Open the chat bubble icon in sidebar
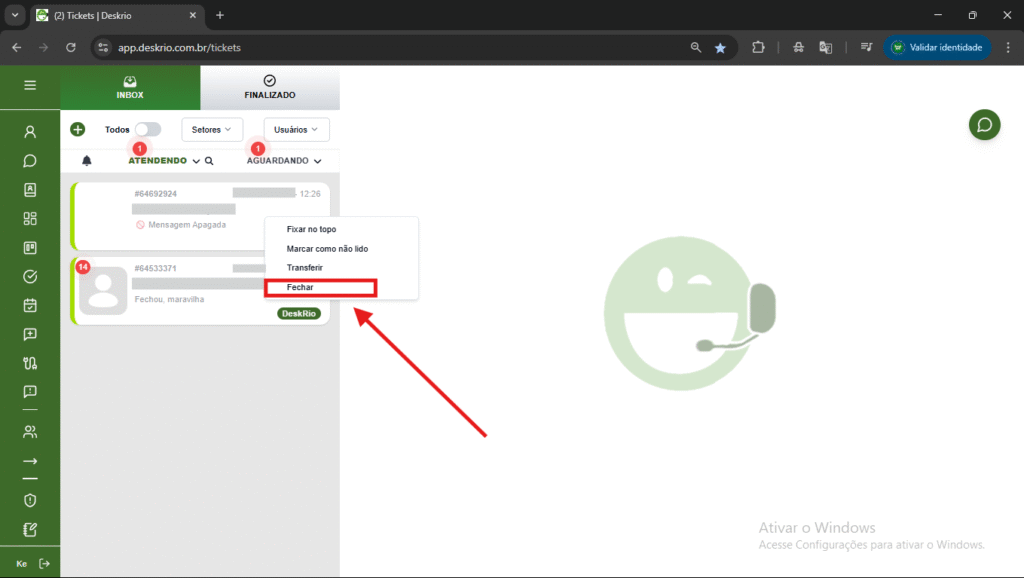1024x578 pixels. (x=30, y=161)
